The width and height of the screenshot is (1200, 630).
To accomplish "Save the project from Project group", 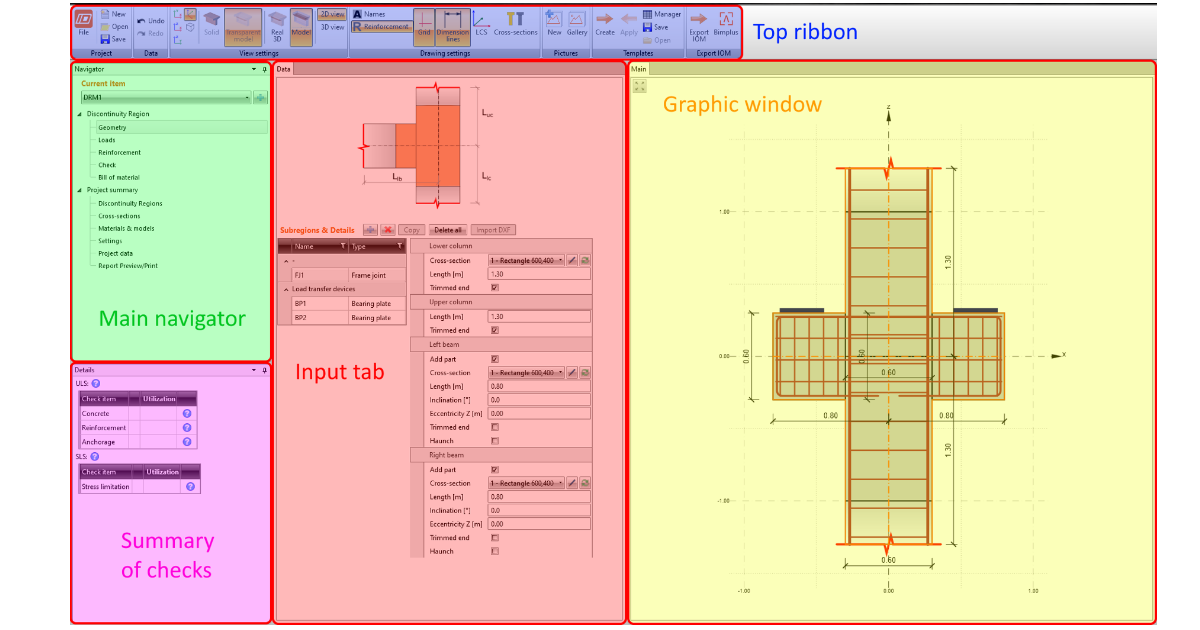I will [112, 39].
